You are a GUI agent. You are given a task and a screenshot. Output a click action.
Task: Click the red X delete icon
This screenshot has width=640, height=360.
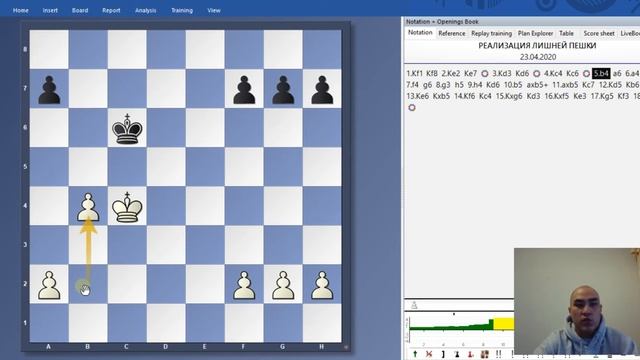[429, 354]
